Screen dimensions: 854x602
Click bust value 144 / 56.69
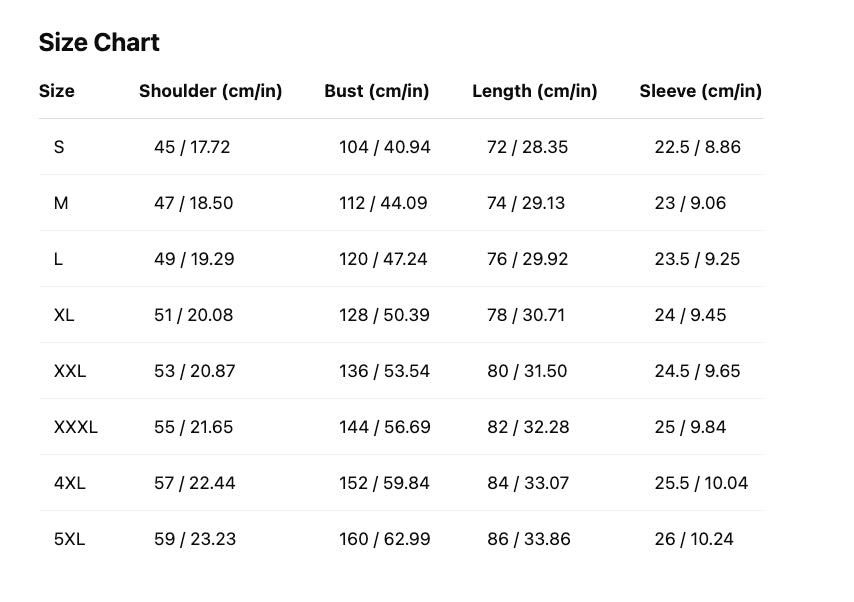(384, 427)
